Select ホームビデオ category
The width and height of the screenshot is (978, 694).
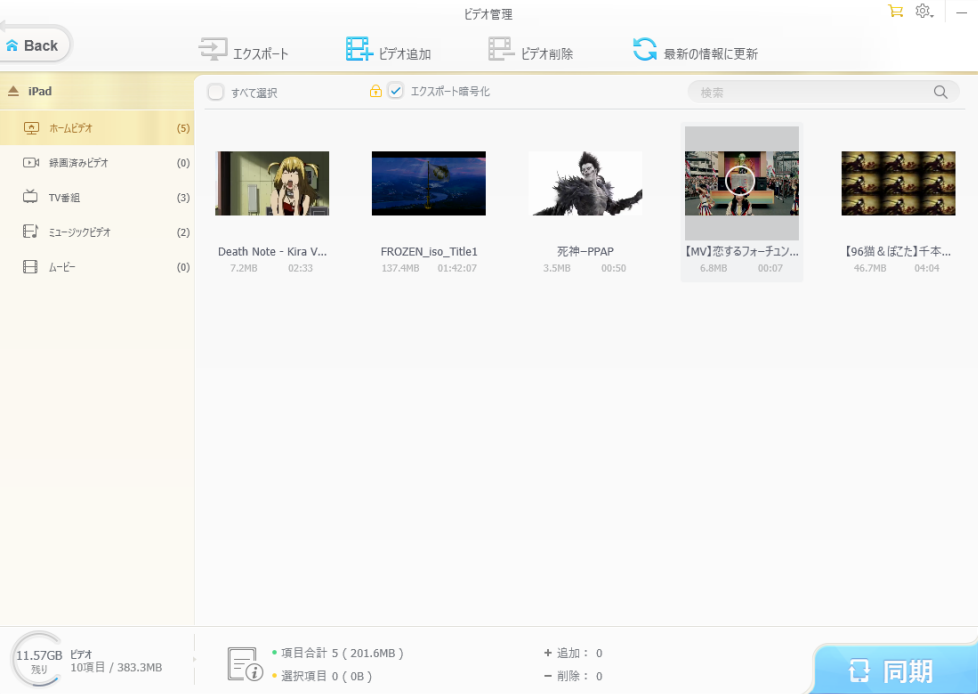click(x=97, y=128)
